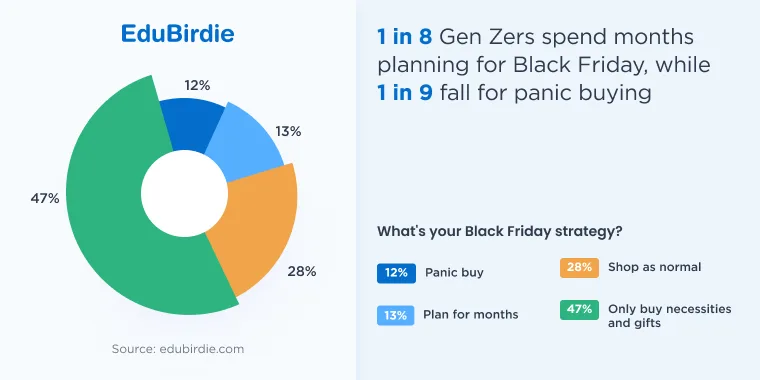Click the Black Friday strategy question heading
The height and width of the screenshot is (380, 760).
pos(500,232)
